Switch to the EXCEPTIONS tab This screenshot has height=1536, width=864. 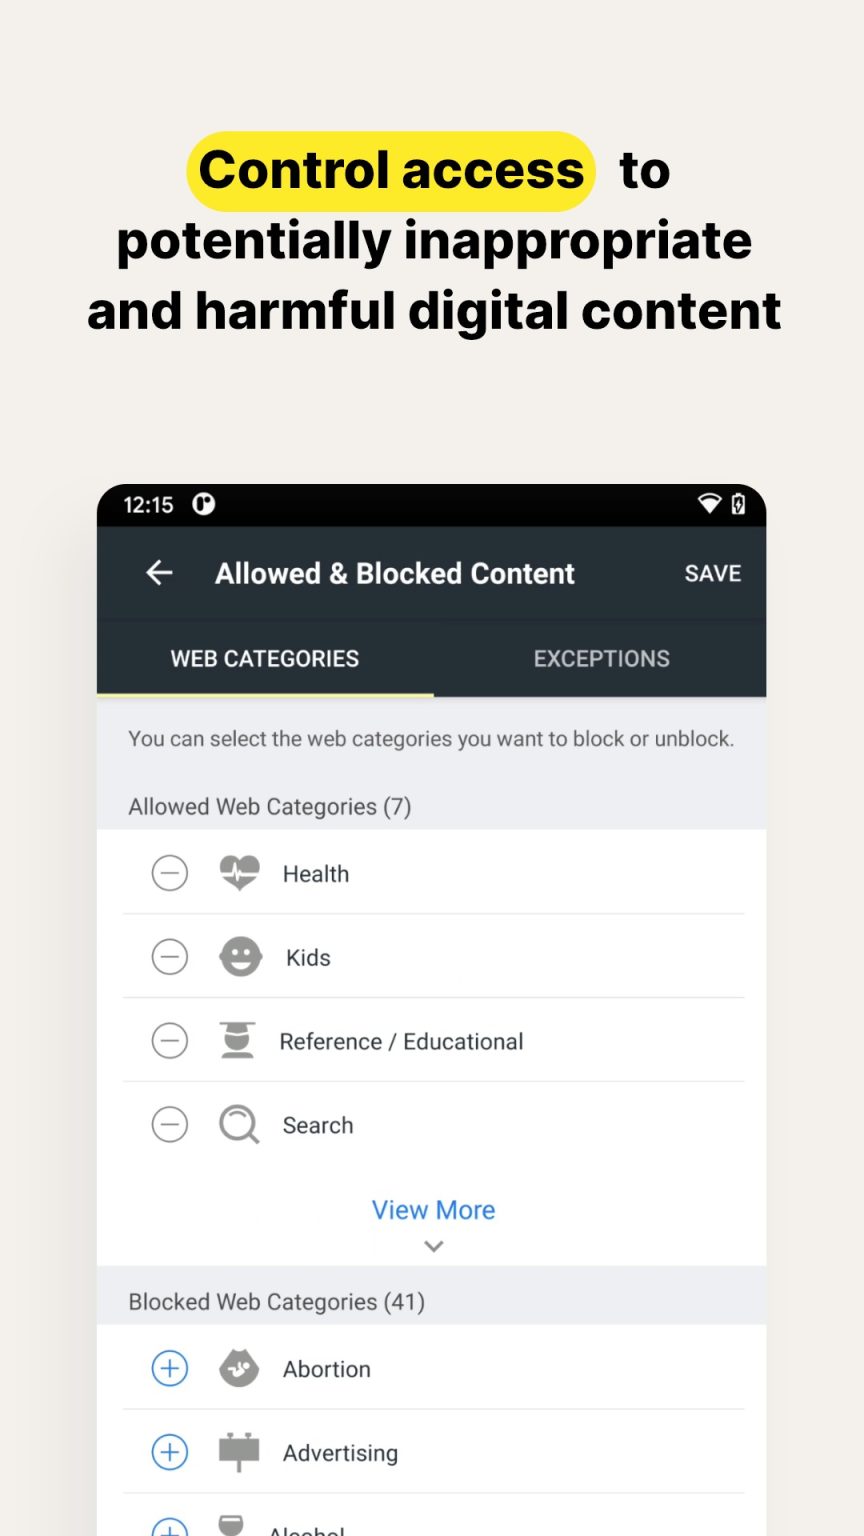click(x=600, y=658)
